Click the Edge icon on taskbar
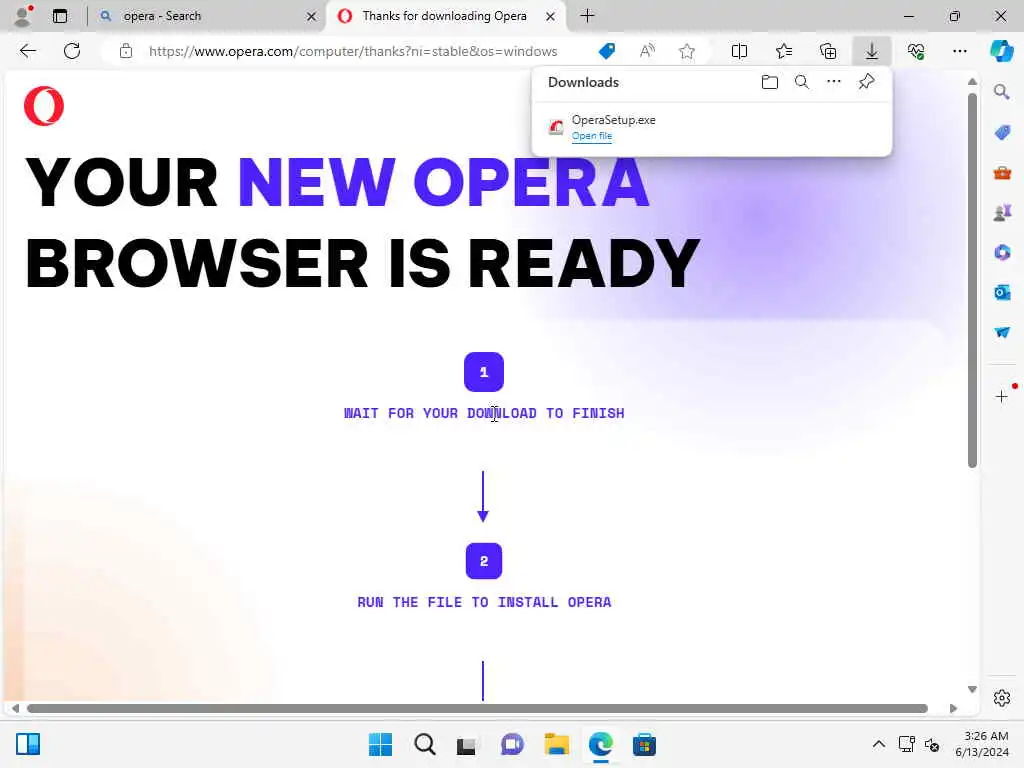1024x768 pixels. click(x=600, y=744)
